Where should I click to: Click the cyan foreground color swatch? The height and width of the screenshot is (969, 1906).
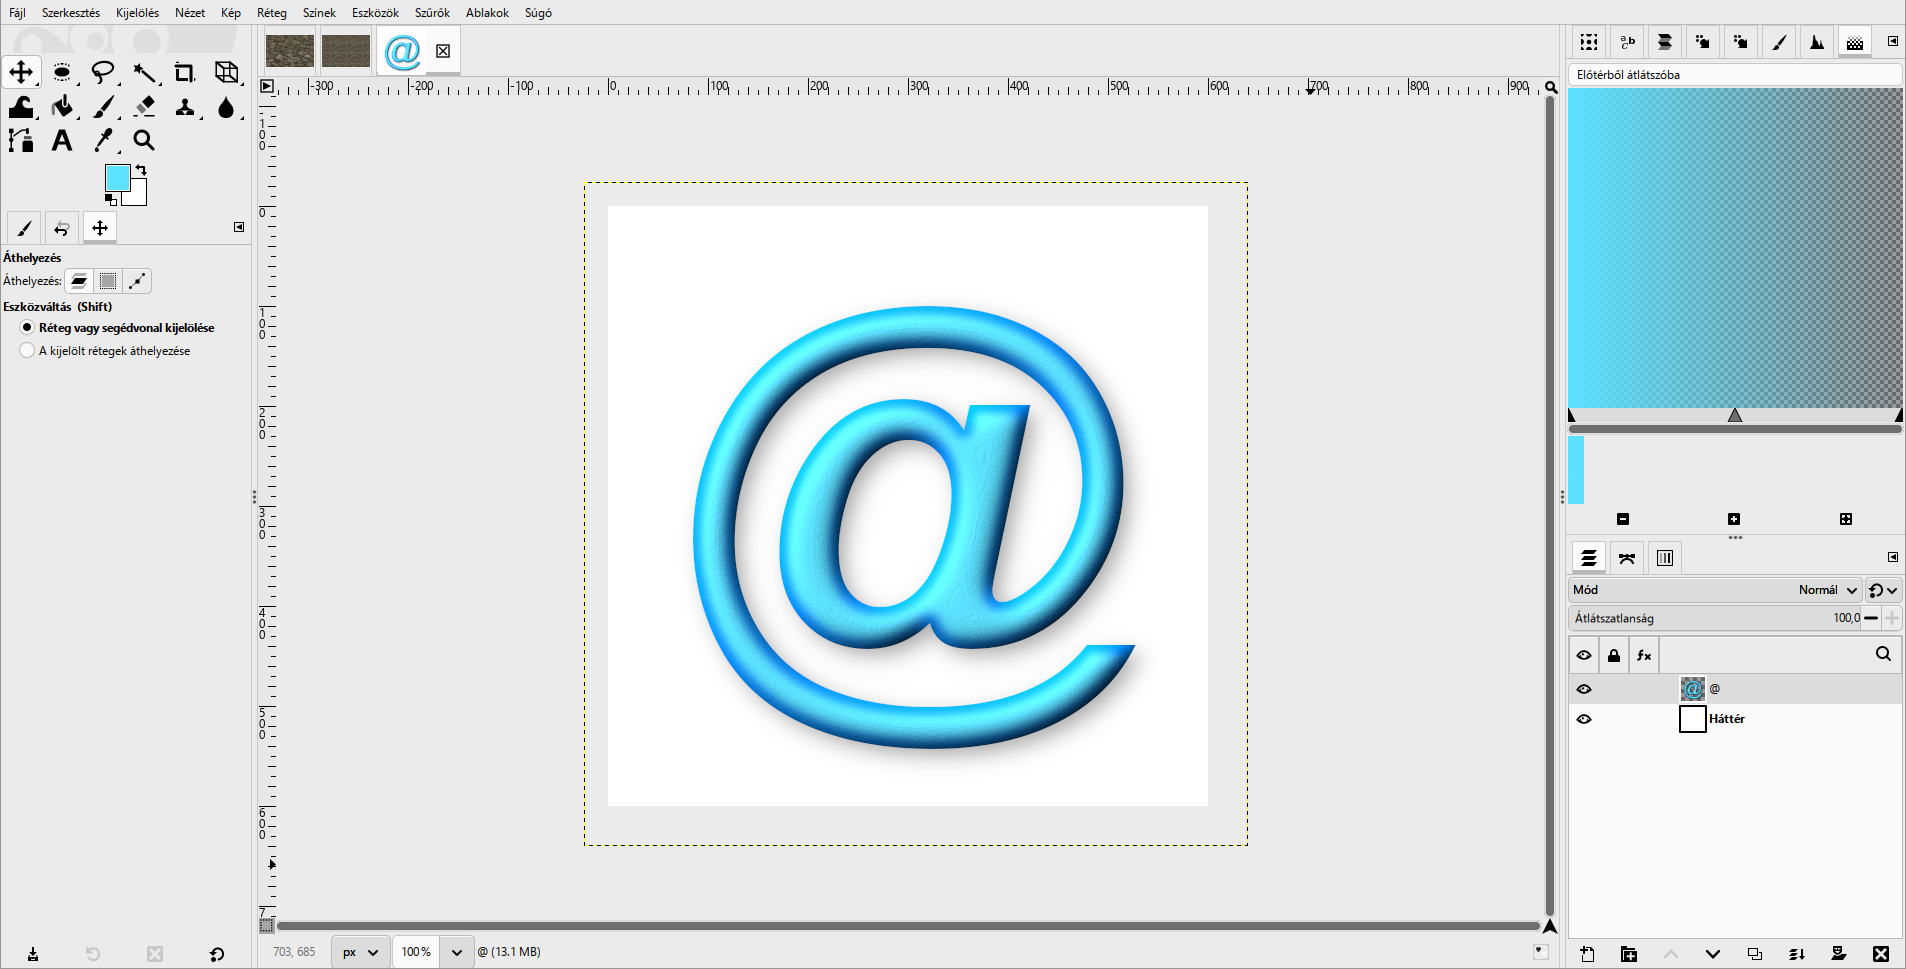pyautogui.click(x=117, y=178)
